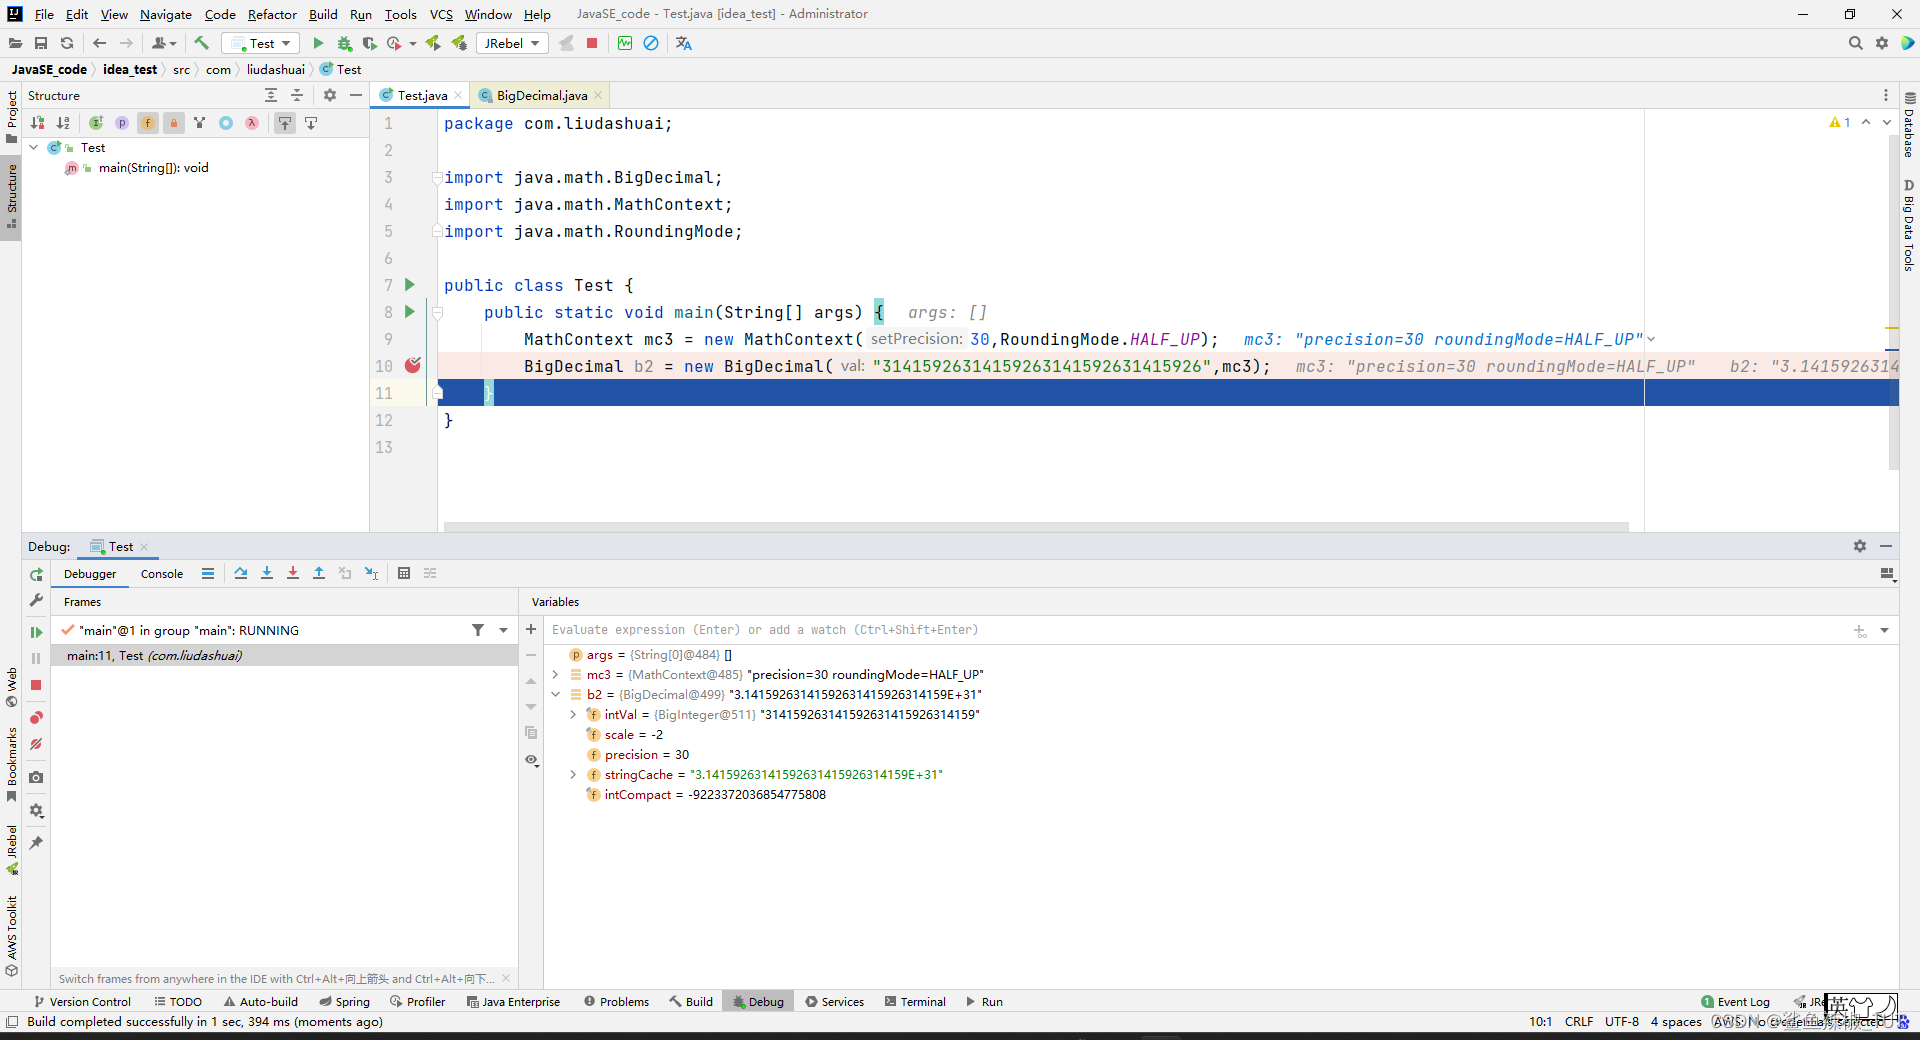Switch to the BigDecimal.java editor tab
Viewport: 1920px width, 1040px height.
click(541, 95)
